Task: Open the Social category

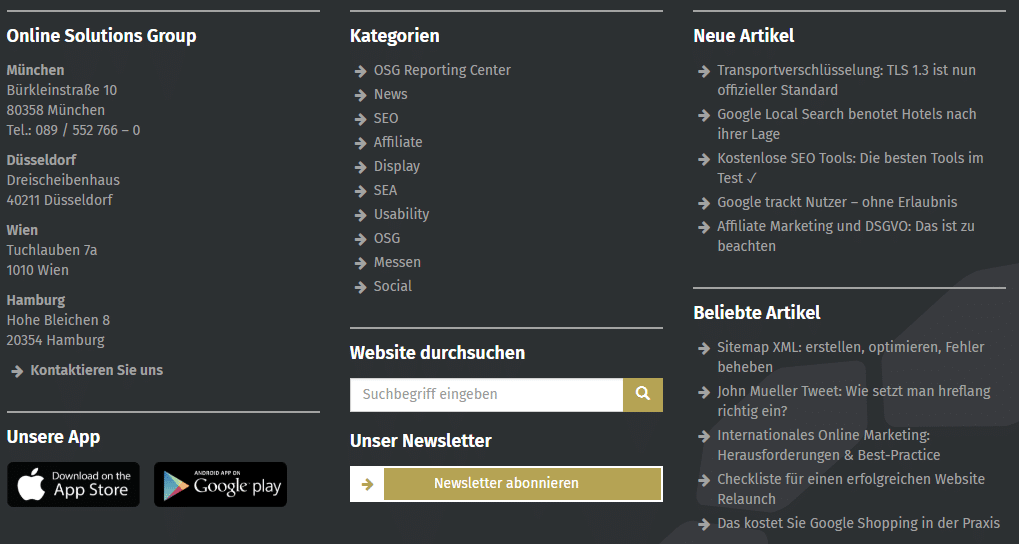Action: [x=393, y=287]
